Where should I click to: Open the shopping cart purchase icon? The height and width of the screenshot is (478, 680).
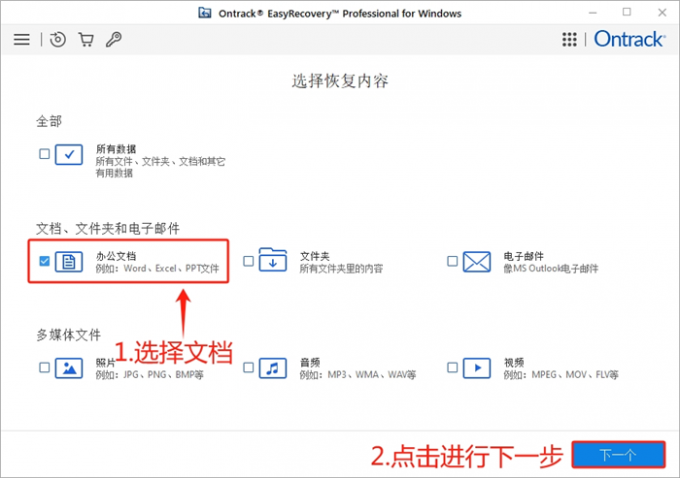point(86,39)
